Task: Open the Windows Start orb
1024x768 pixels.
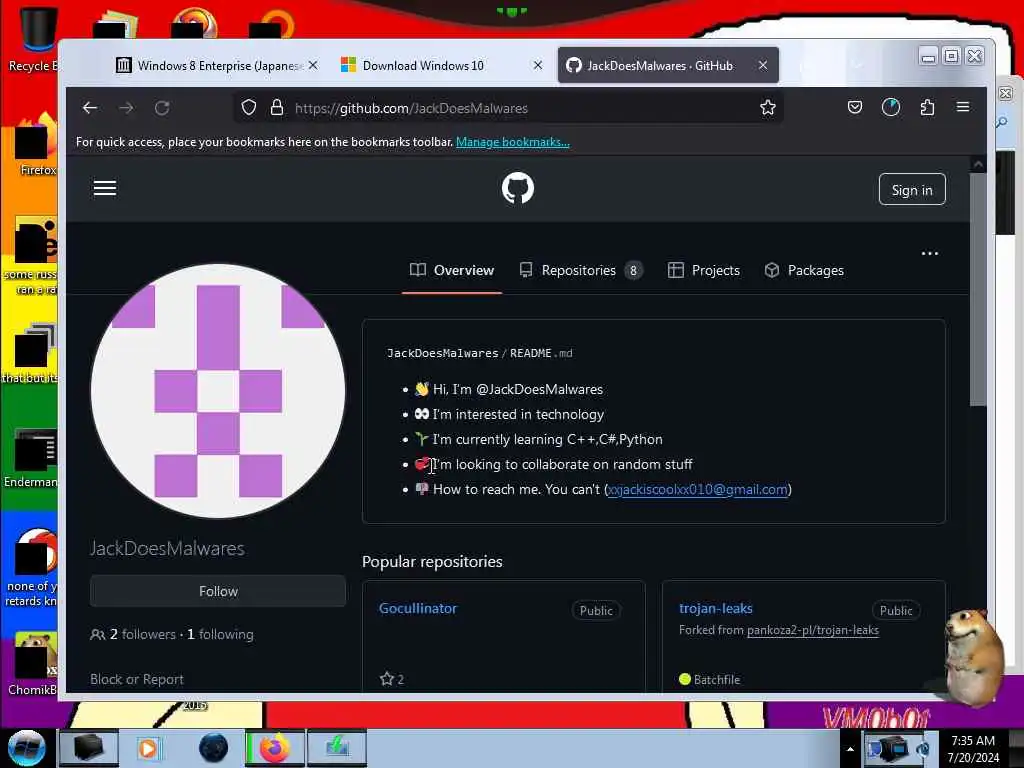Action: [x=27, y=748]
